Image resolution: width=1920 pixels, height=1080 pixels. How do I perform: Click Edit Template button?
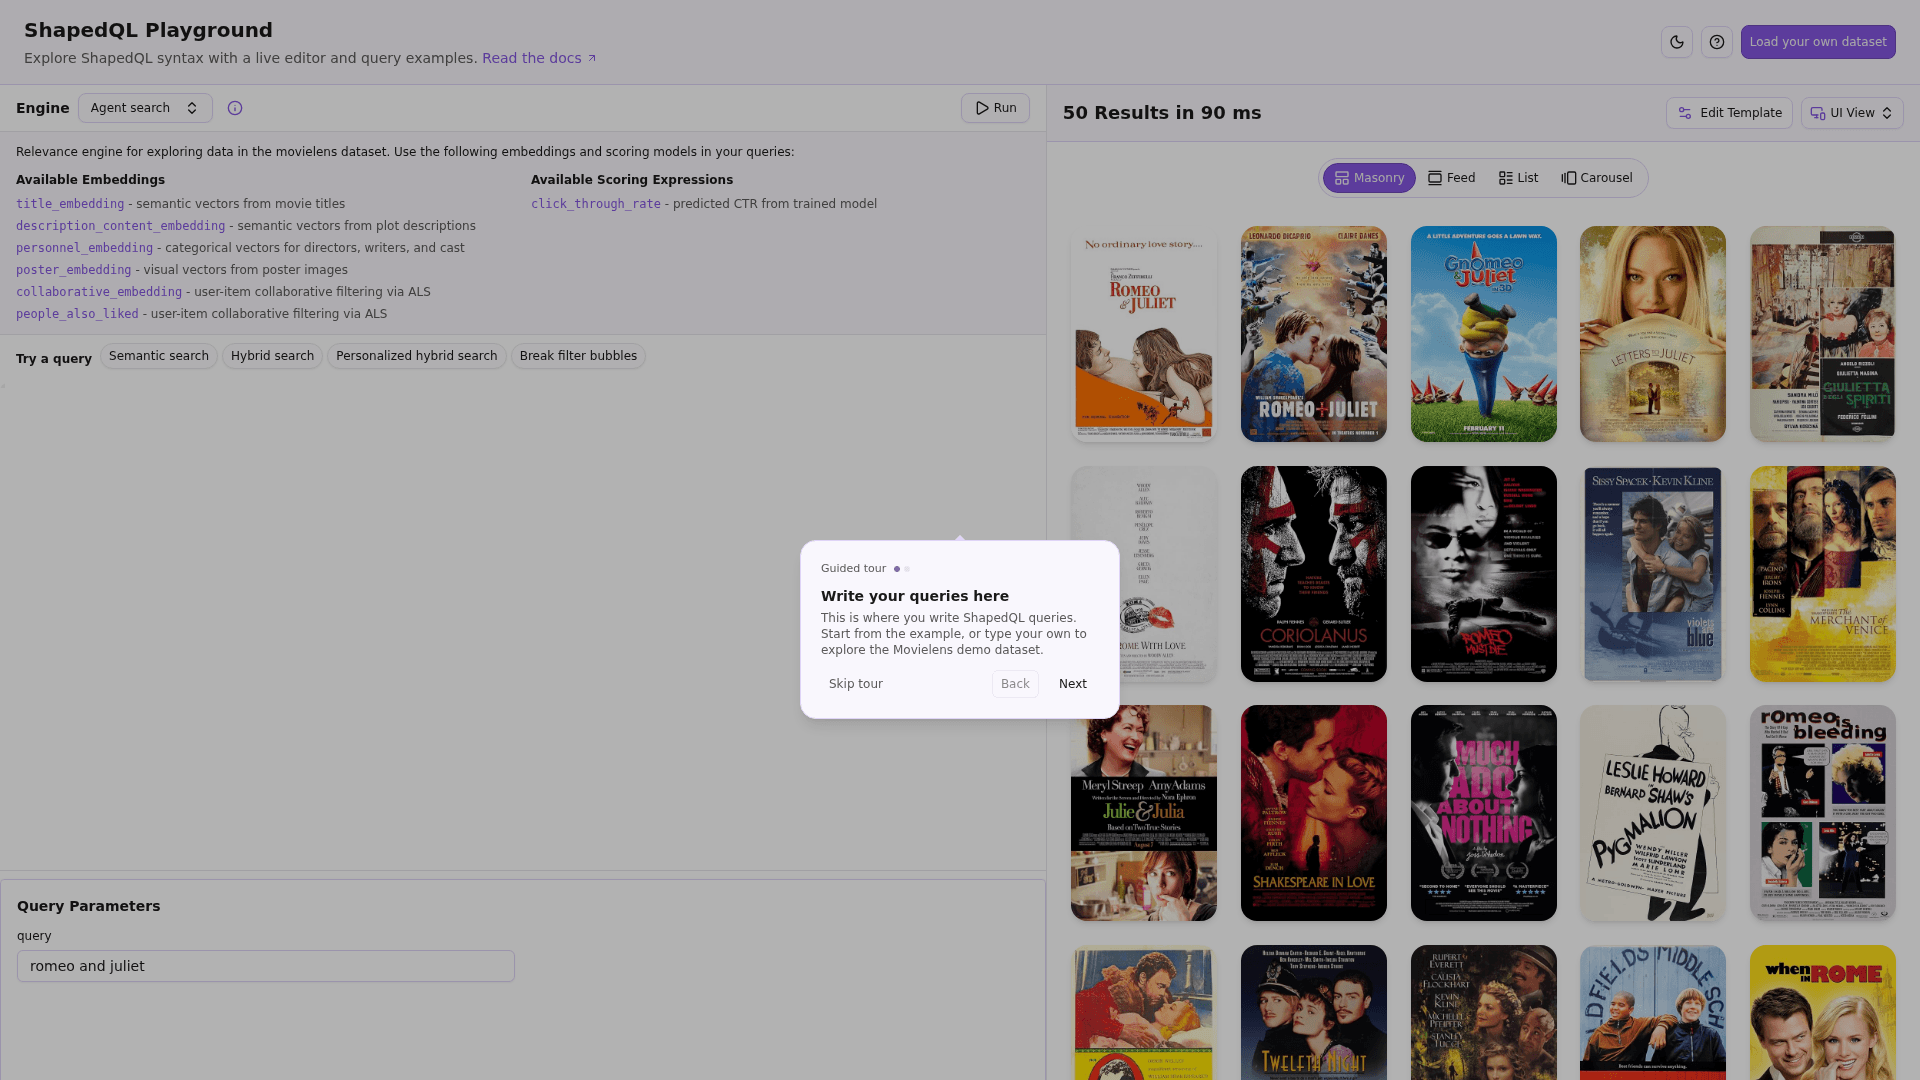click(x=1729, y=113)
